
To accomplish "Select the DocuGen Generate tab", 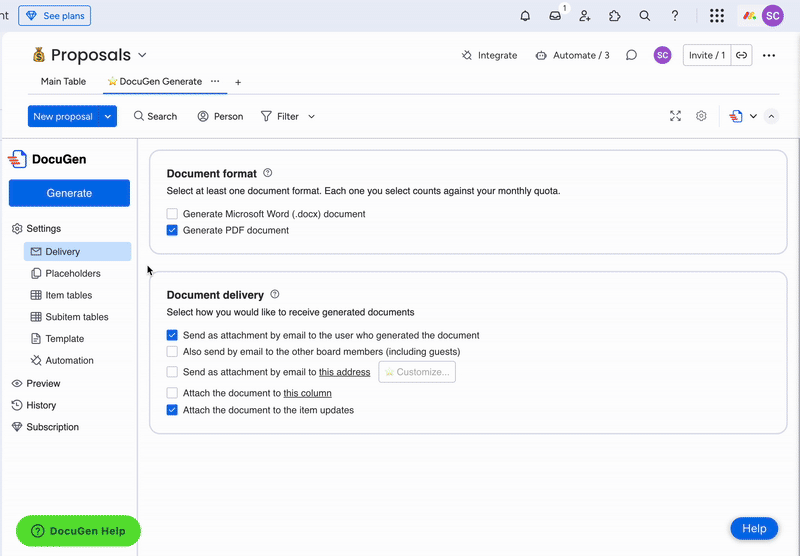I will (155, 81).
